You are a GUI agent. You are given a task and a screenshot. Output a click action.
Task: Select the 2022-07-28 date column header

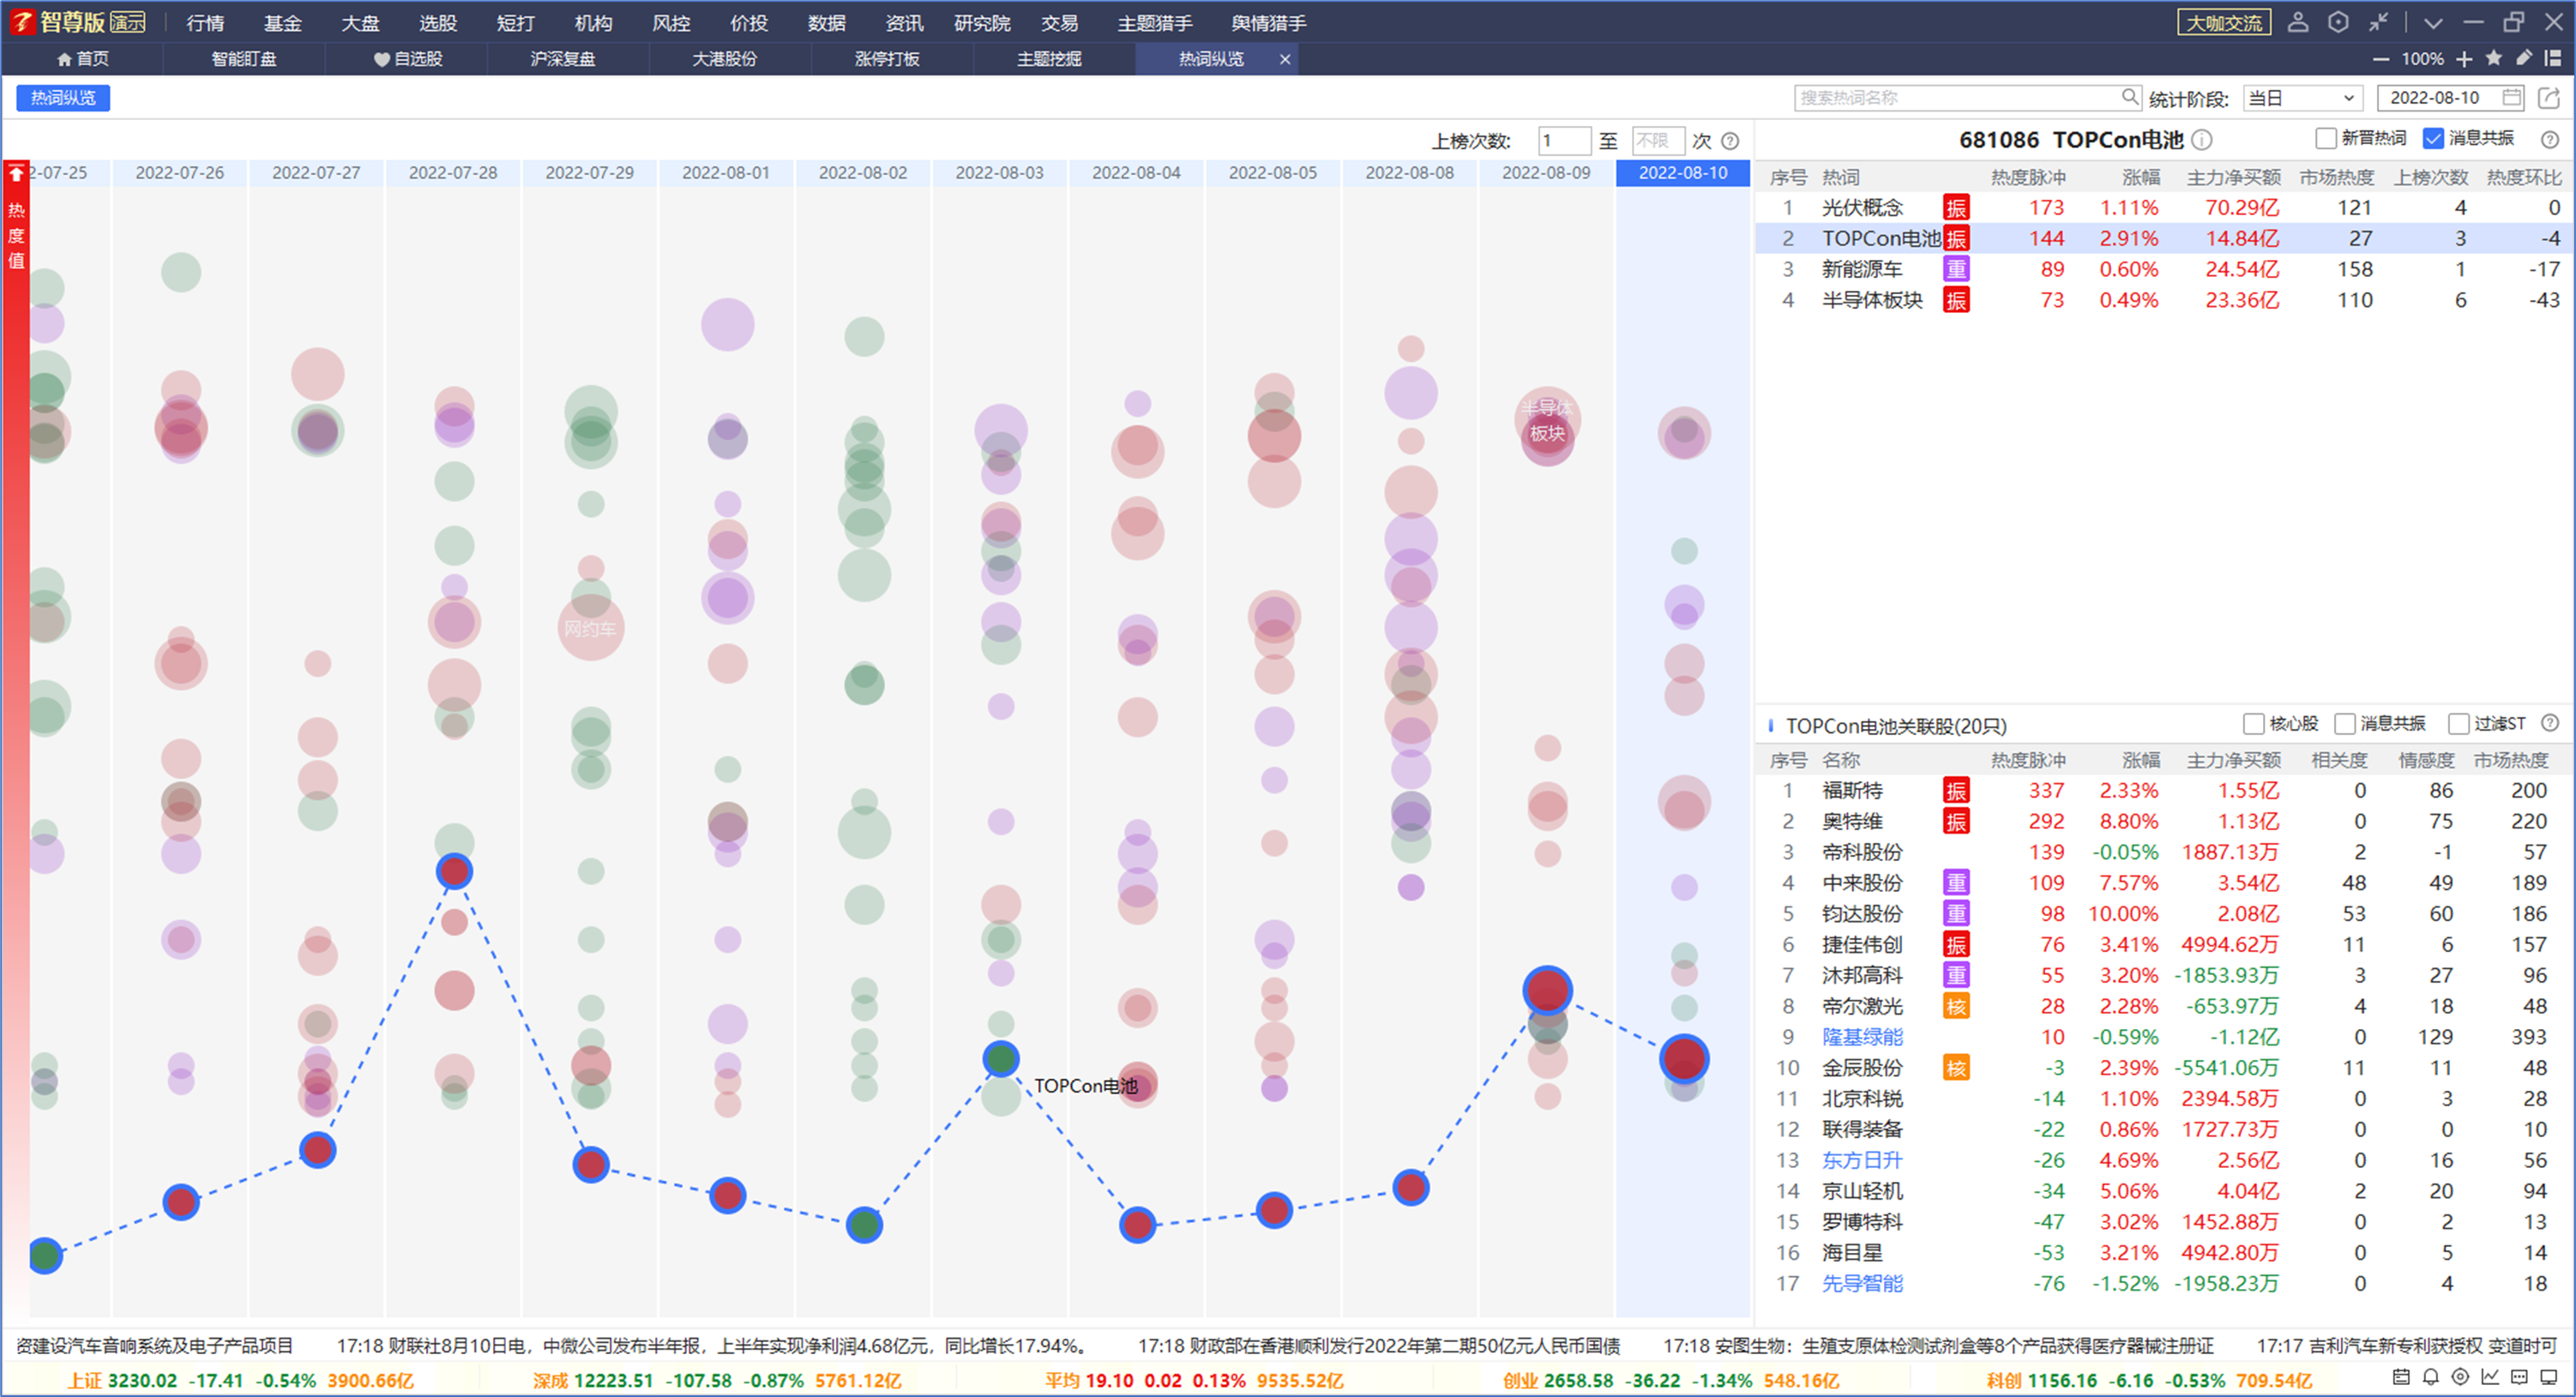[453, 173]
